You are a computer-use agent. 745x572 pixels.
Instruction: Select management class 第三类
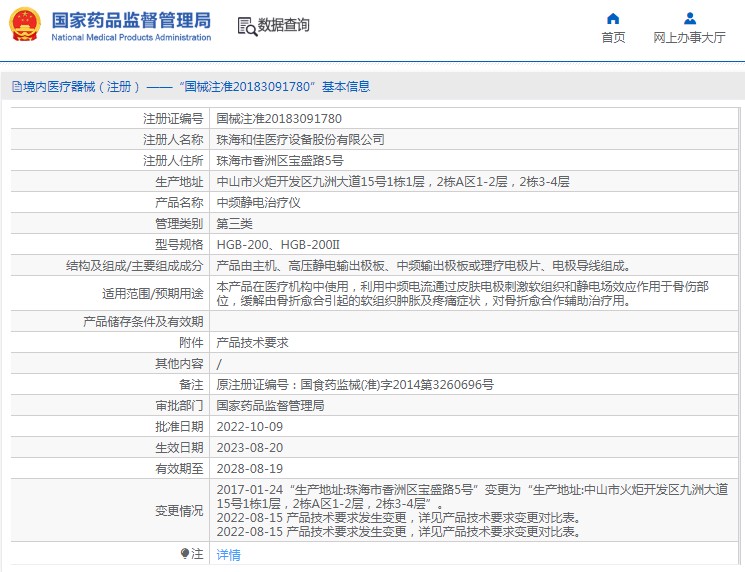point(235,224)
